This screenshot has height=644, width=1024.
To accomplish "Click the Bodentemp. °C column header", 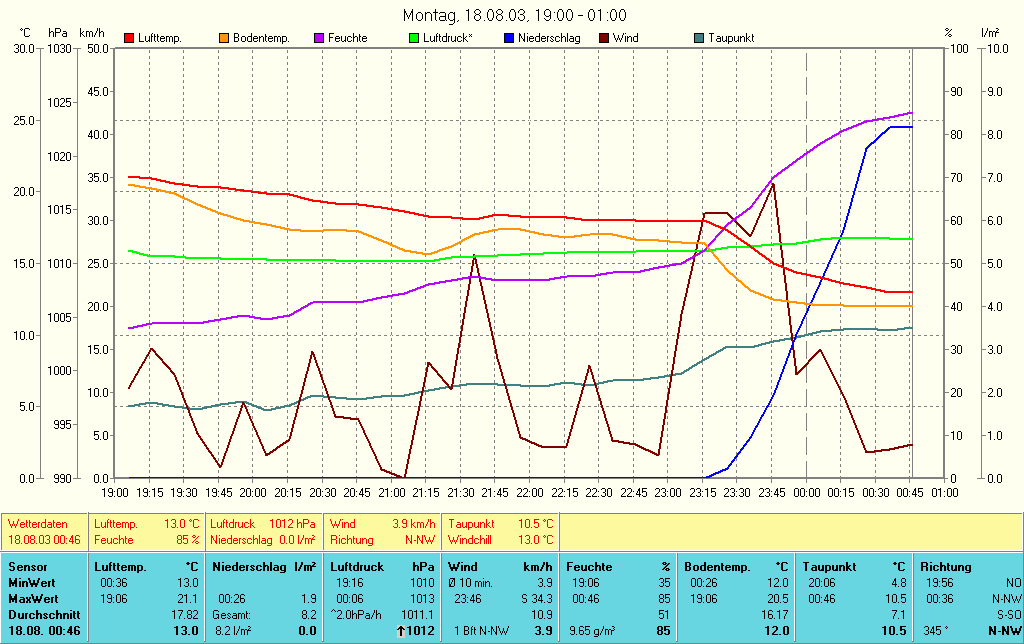I will [x=736, y=567].
